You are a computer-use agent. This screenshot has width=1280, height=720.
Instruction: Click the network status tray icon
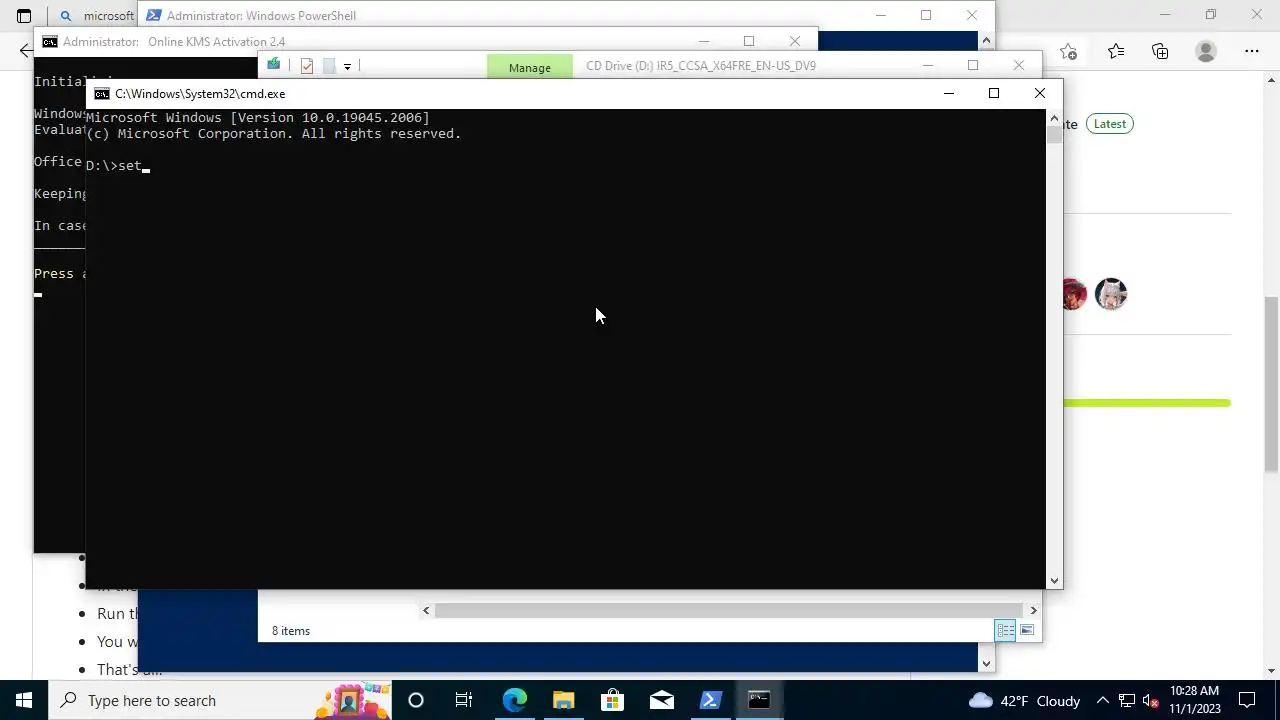pyautogui.click(x=1127, y=700)
